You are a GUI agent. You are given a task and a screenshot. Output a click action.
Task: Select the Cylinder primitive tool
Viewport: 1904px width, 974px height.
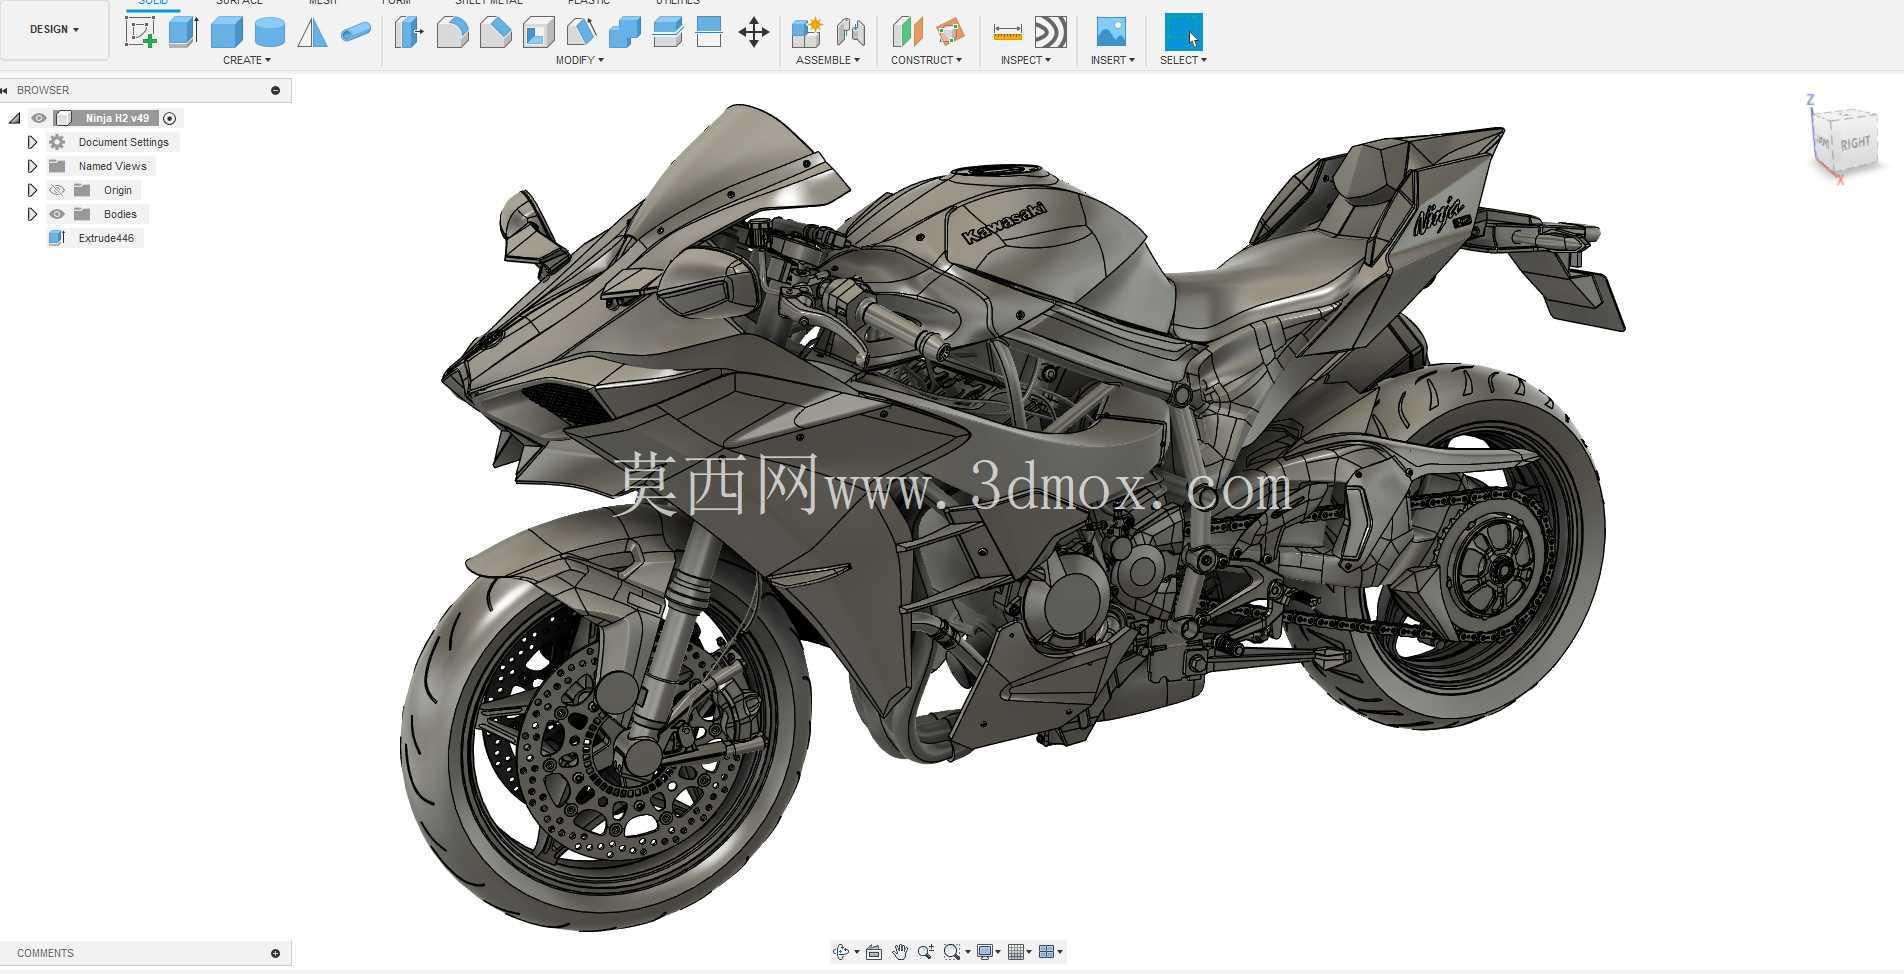click(x=270, y=32)
